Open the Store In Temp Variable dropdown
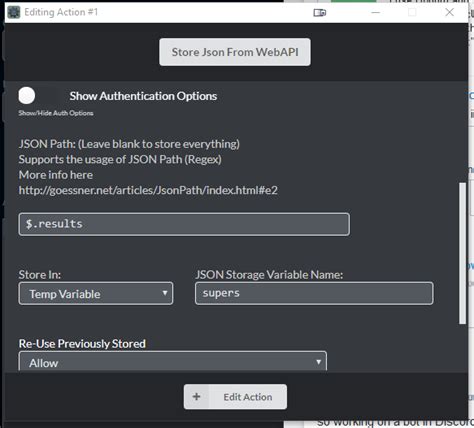 (x=96, y=294)
